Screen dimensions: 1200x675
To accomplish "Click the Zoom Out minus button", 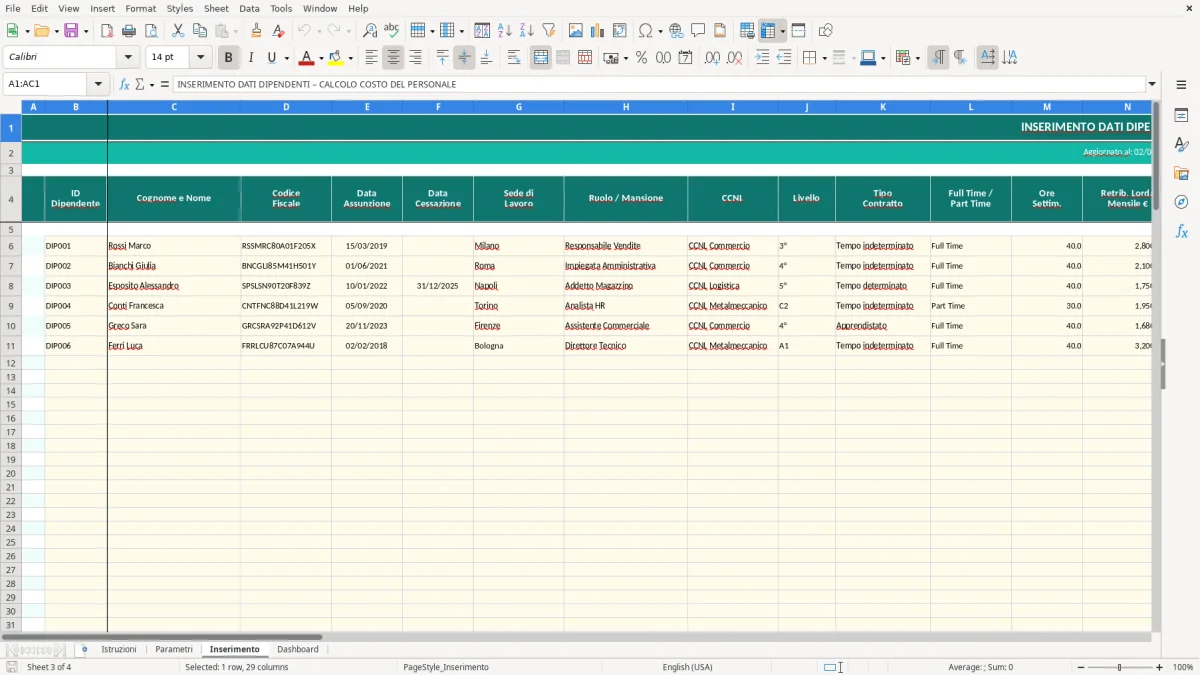I will (x=1081, y=667).
